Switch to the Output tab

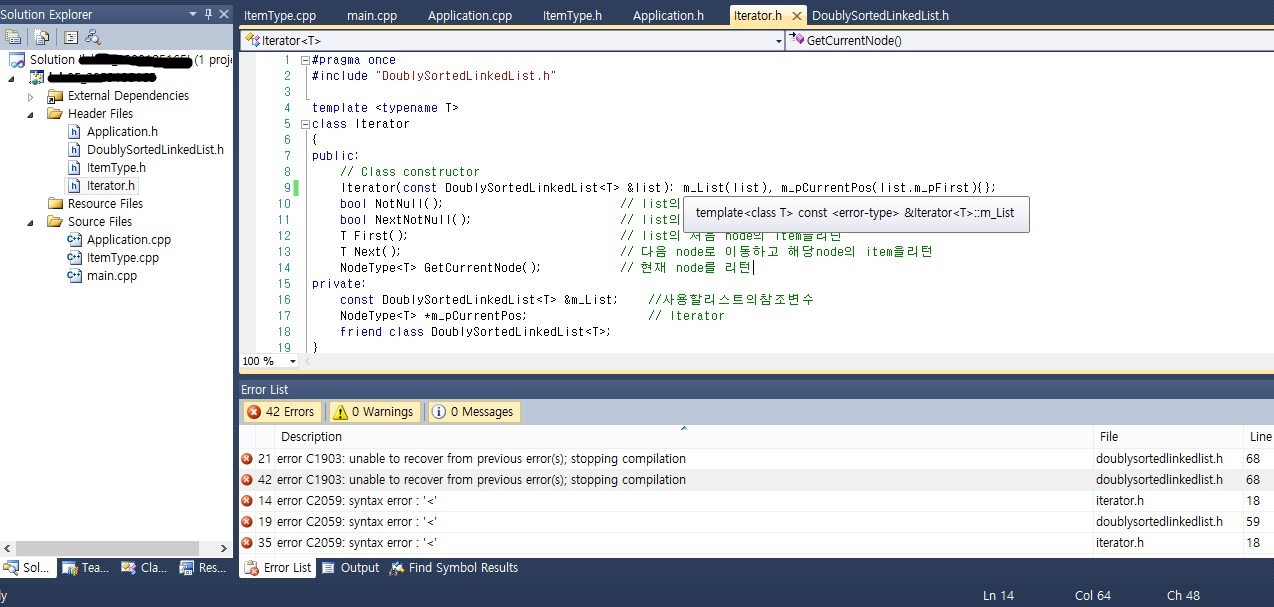[x=350, y=568]
